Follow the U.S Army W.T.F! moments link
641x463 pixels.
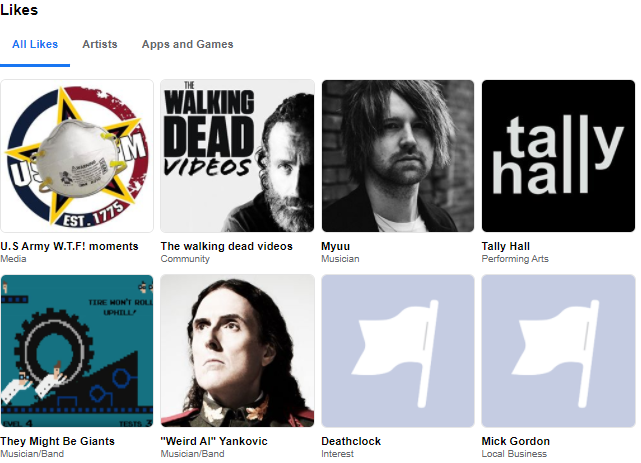[x=69, y=246]
